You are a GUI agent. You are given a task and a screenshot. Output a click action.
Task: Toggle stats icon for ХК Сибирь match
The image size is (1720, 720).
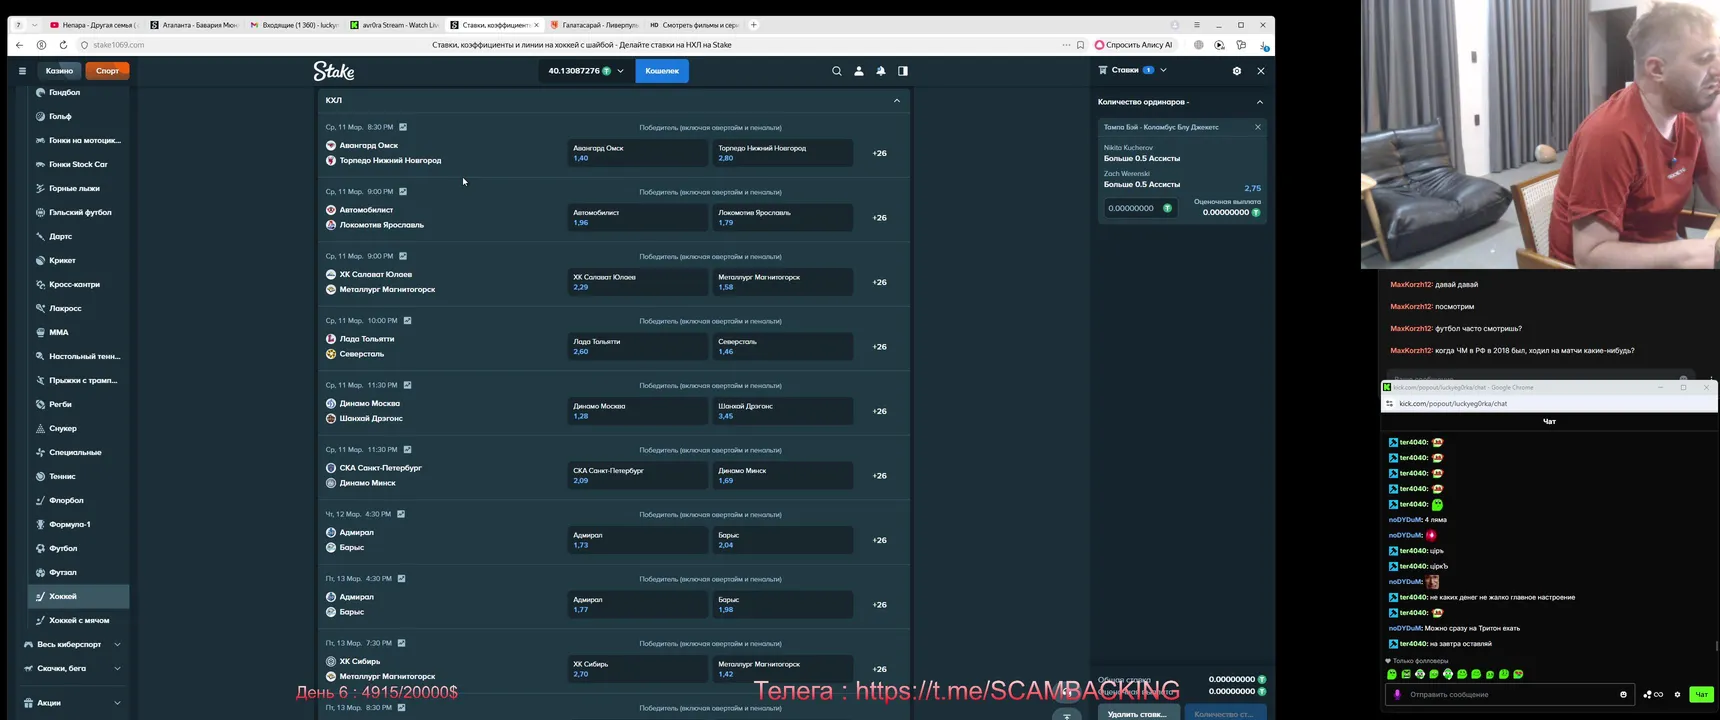point(401,643)
